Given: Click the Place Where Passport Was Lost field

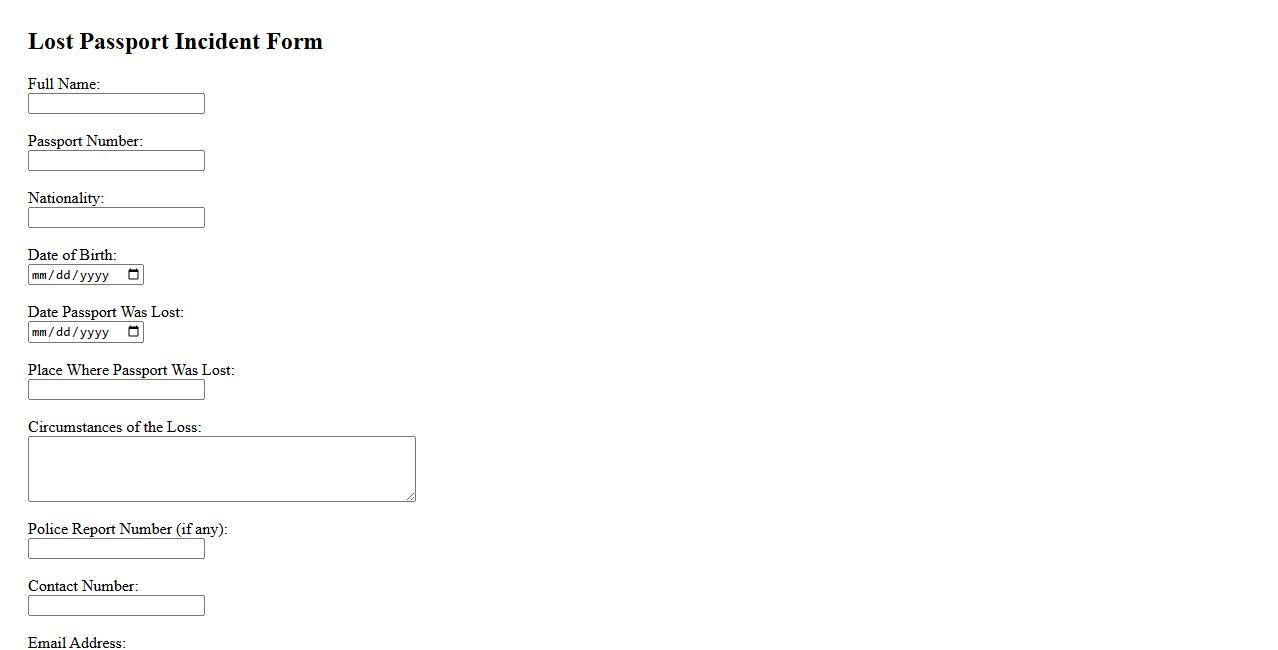Looking at the screenshot, I should click(116, 390).
